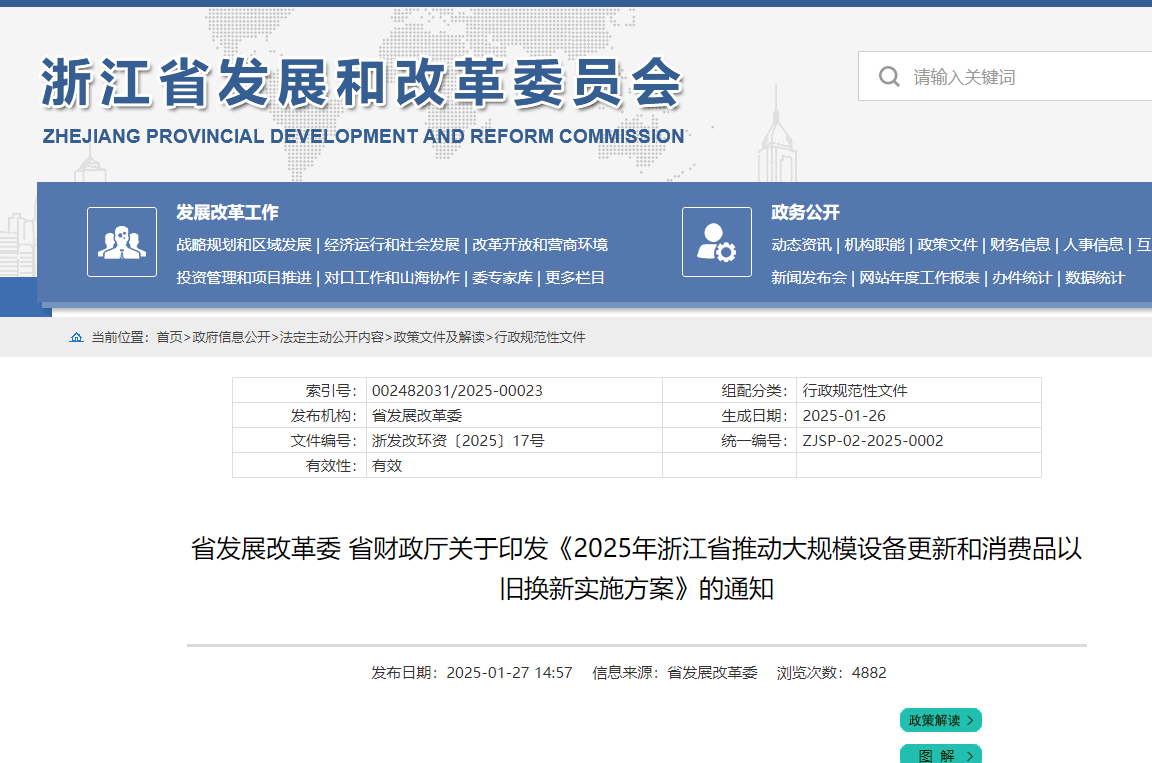Open 新闻发布会 link
This screenshot has height=763, width=1152.
pos(808,278)
